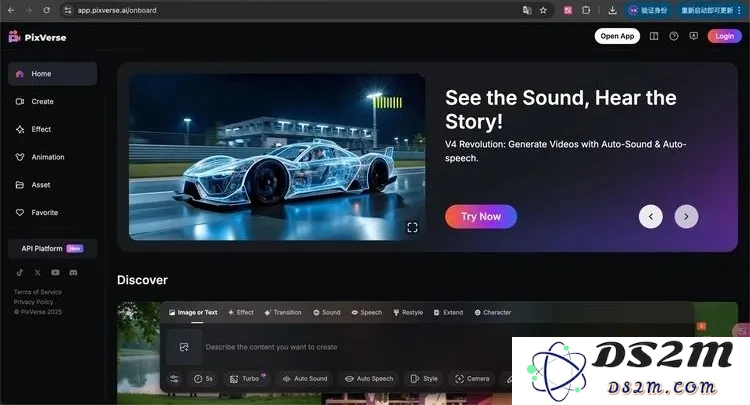Click the address bar URL
The height and width of the screenshot is (405, 750).
click(117, 10)
